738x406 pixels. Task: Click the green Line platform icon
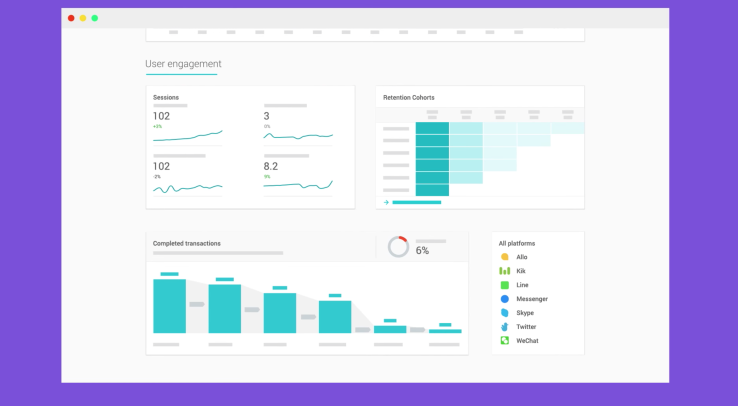point(505,285)
